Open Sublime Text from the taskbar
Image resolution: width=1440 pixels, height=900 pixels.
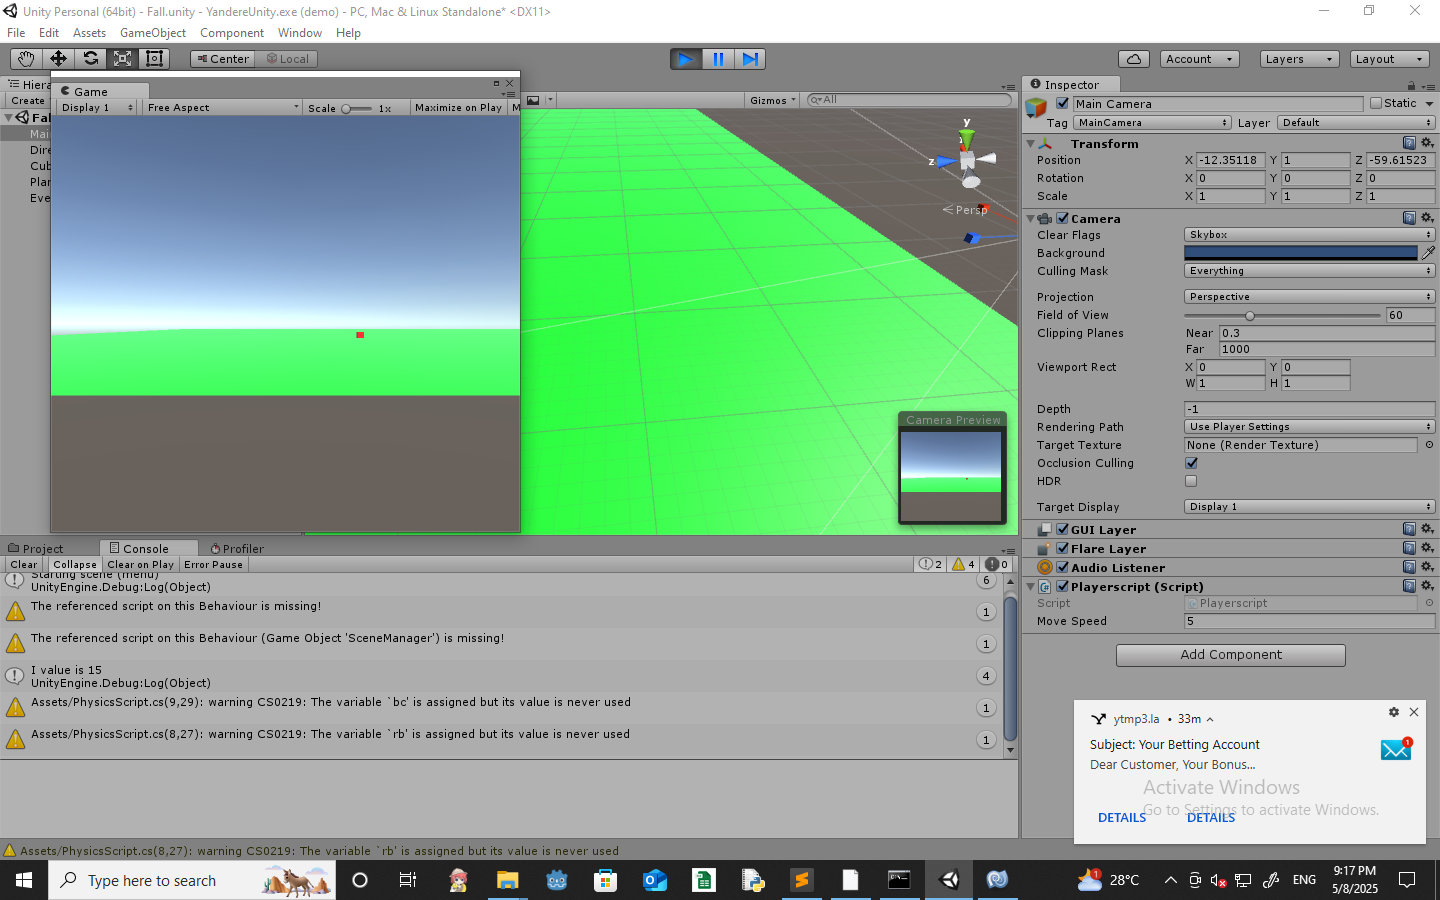(801, 880)
